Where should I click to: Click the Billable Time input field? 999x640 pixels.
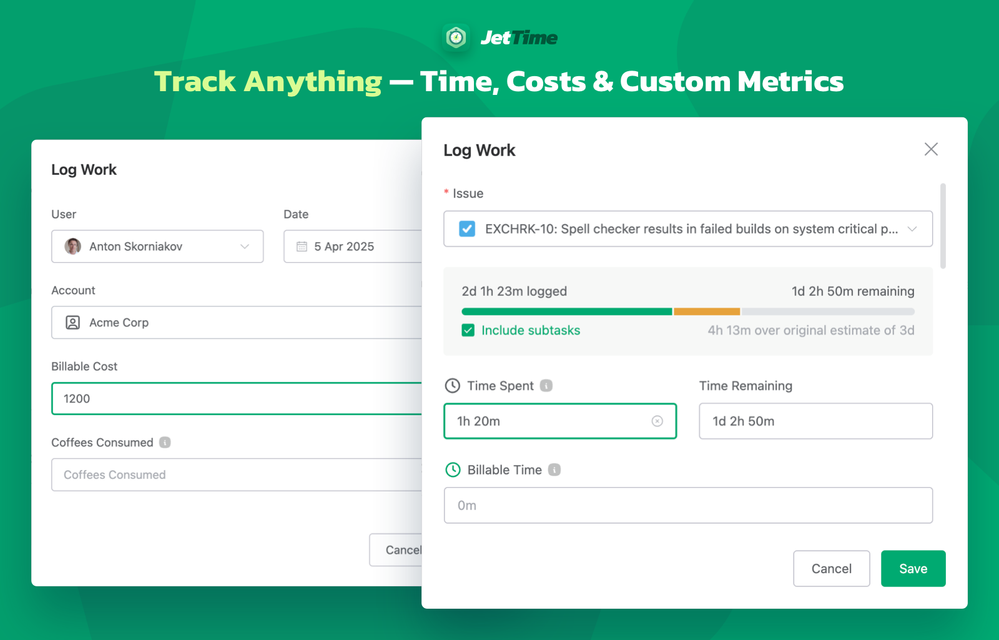pyautogui.click(x=688, y=505)
